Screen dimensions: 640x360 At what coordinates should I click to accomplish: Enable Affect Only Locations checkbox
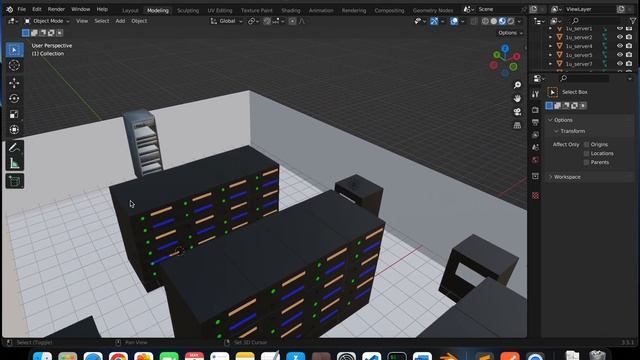pyautogui.click(x=587, y=153)
